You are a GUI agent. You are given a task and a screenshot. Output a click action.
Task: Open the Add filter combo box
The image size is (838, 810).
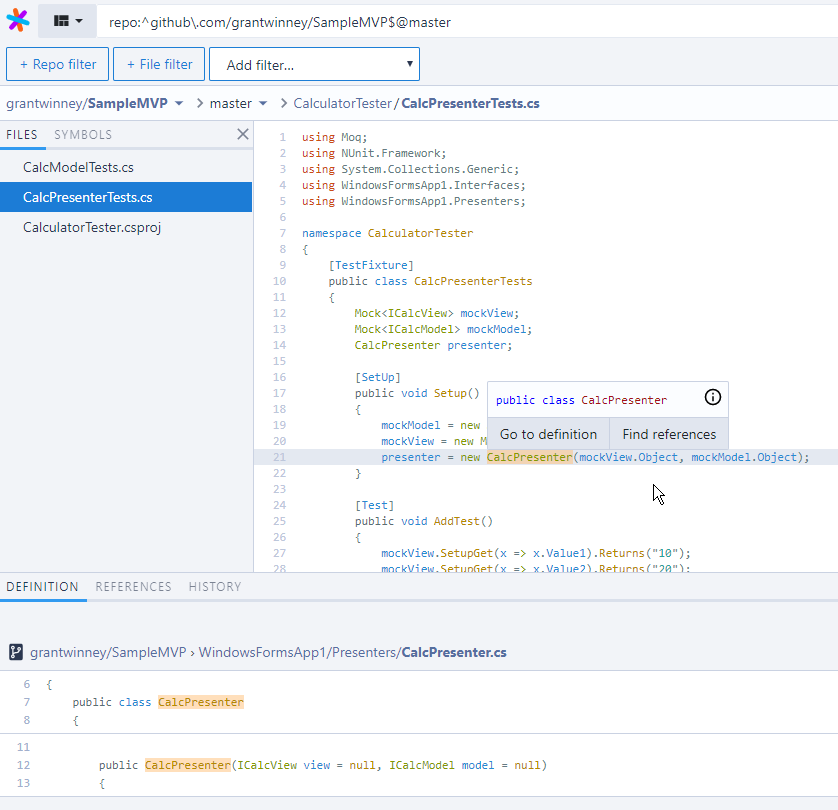coord(314,64)
